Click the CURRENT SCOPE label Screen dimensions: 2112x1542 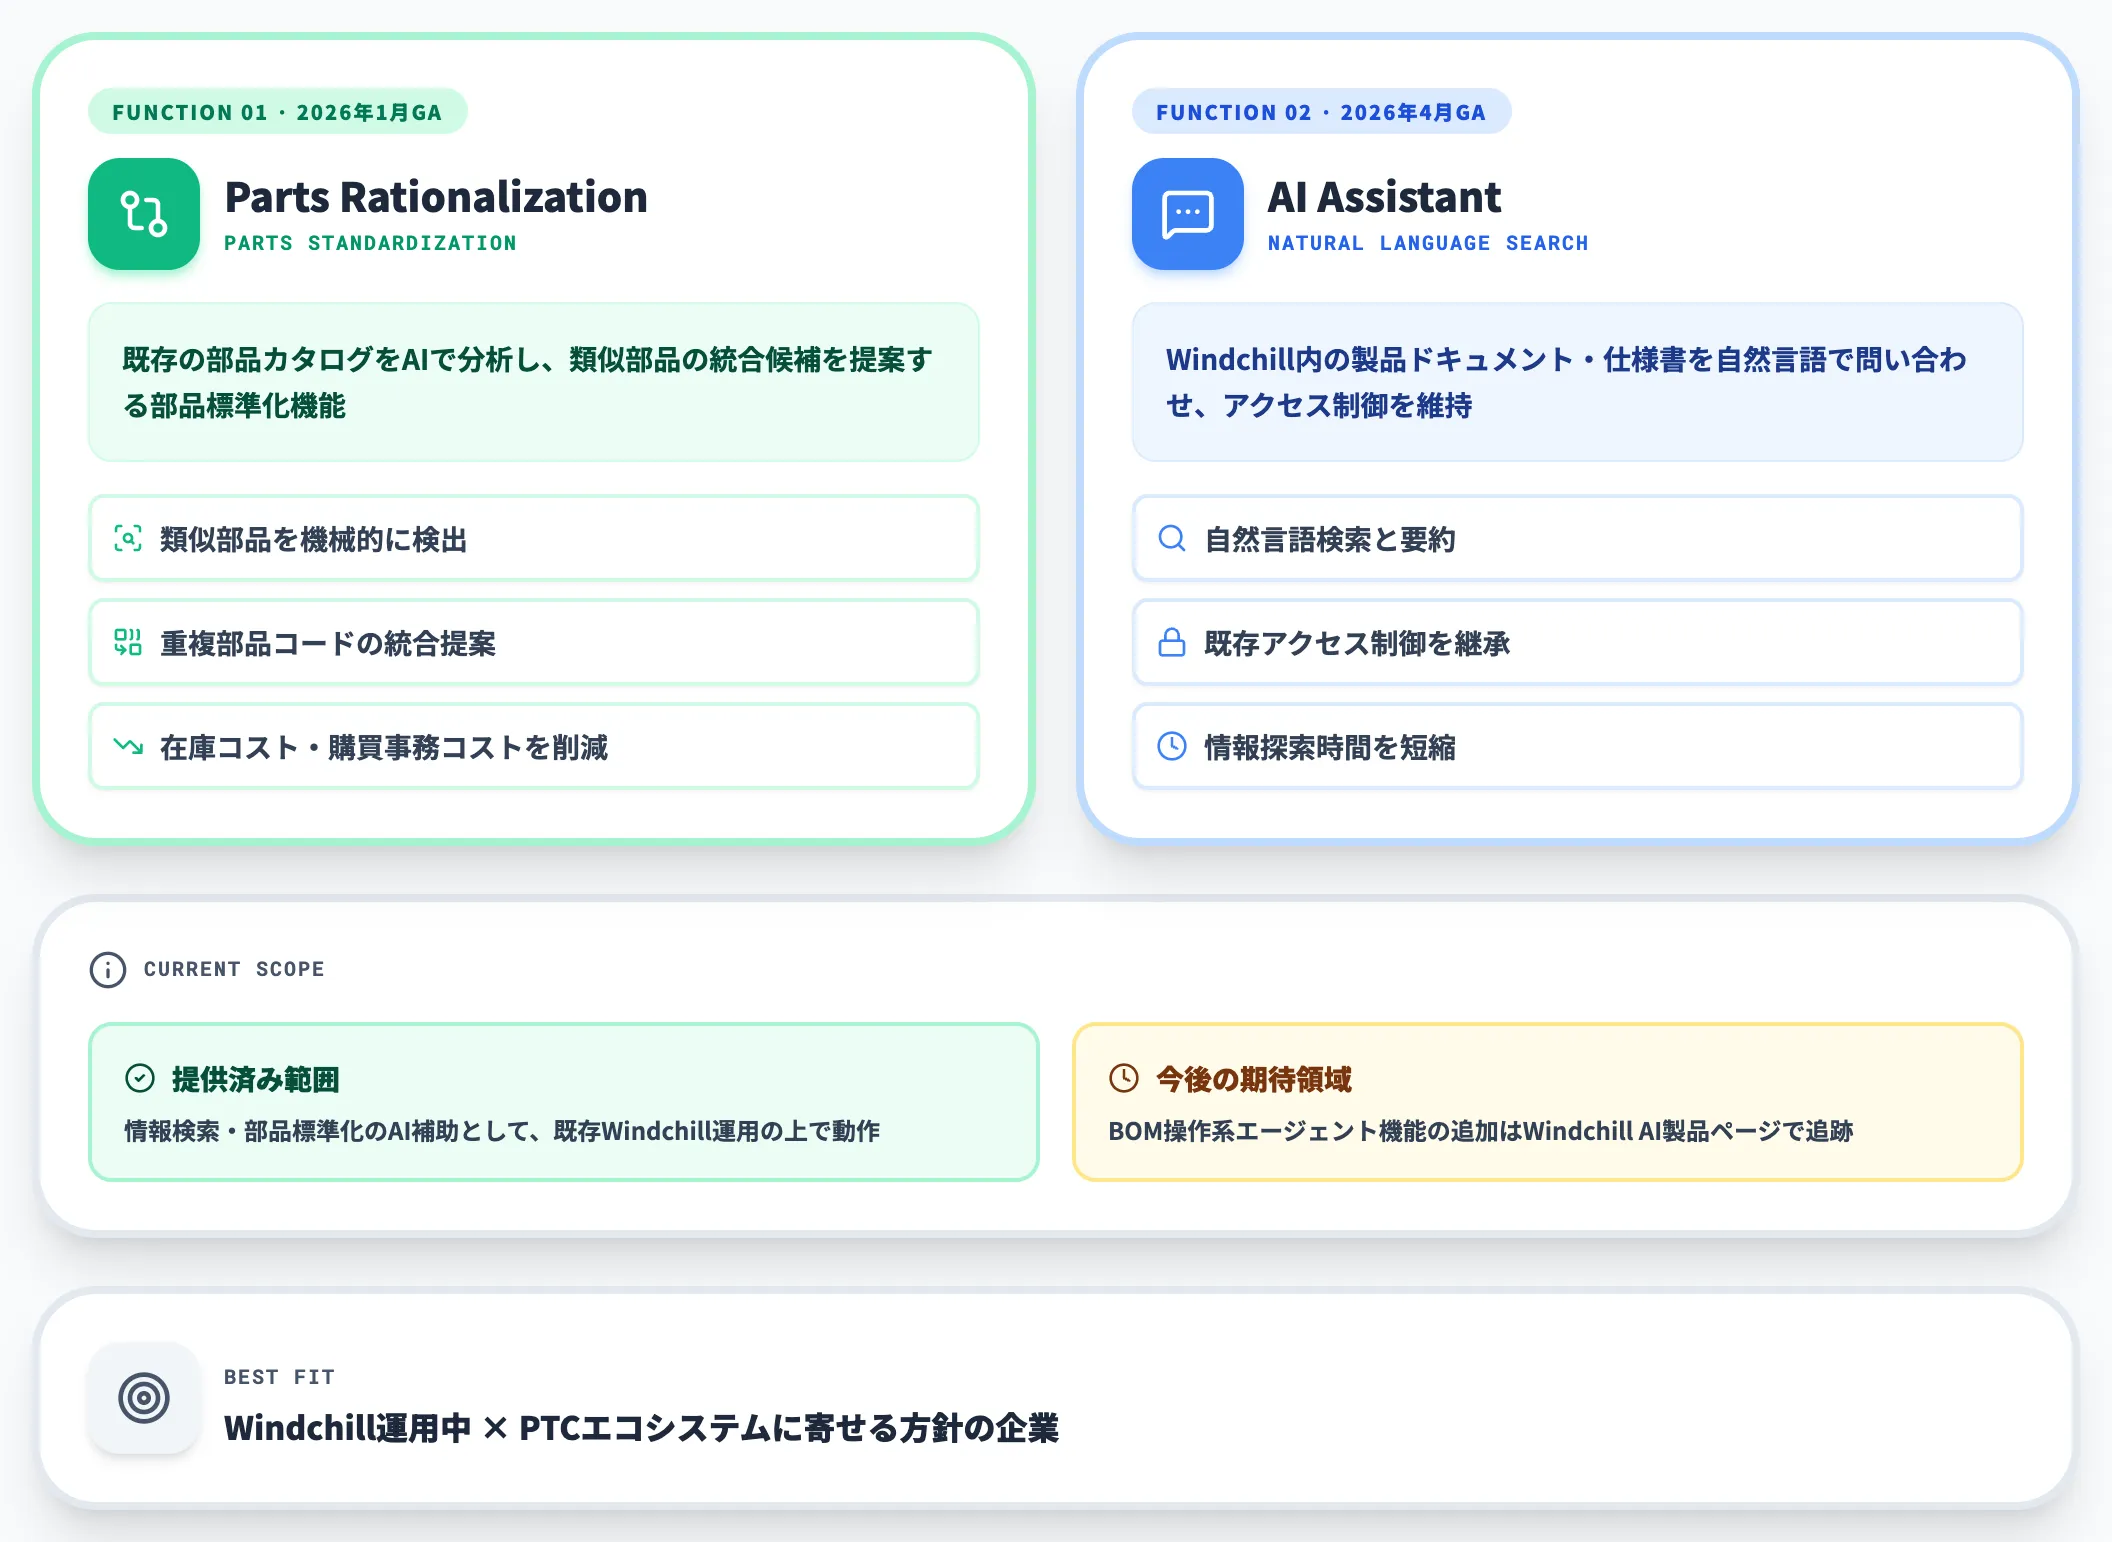234,969
